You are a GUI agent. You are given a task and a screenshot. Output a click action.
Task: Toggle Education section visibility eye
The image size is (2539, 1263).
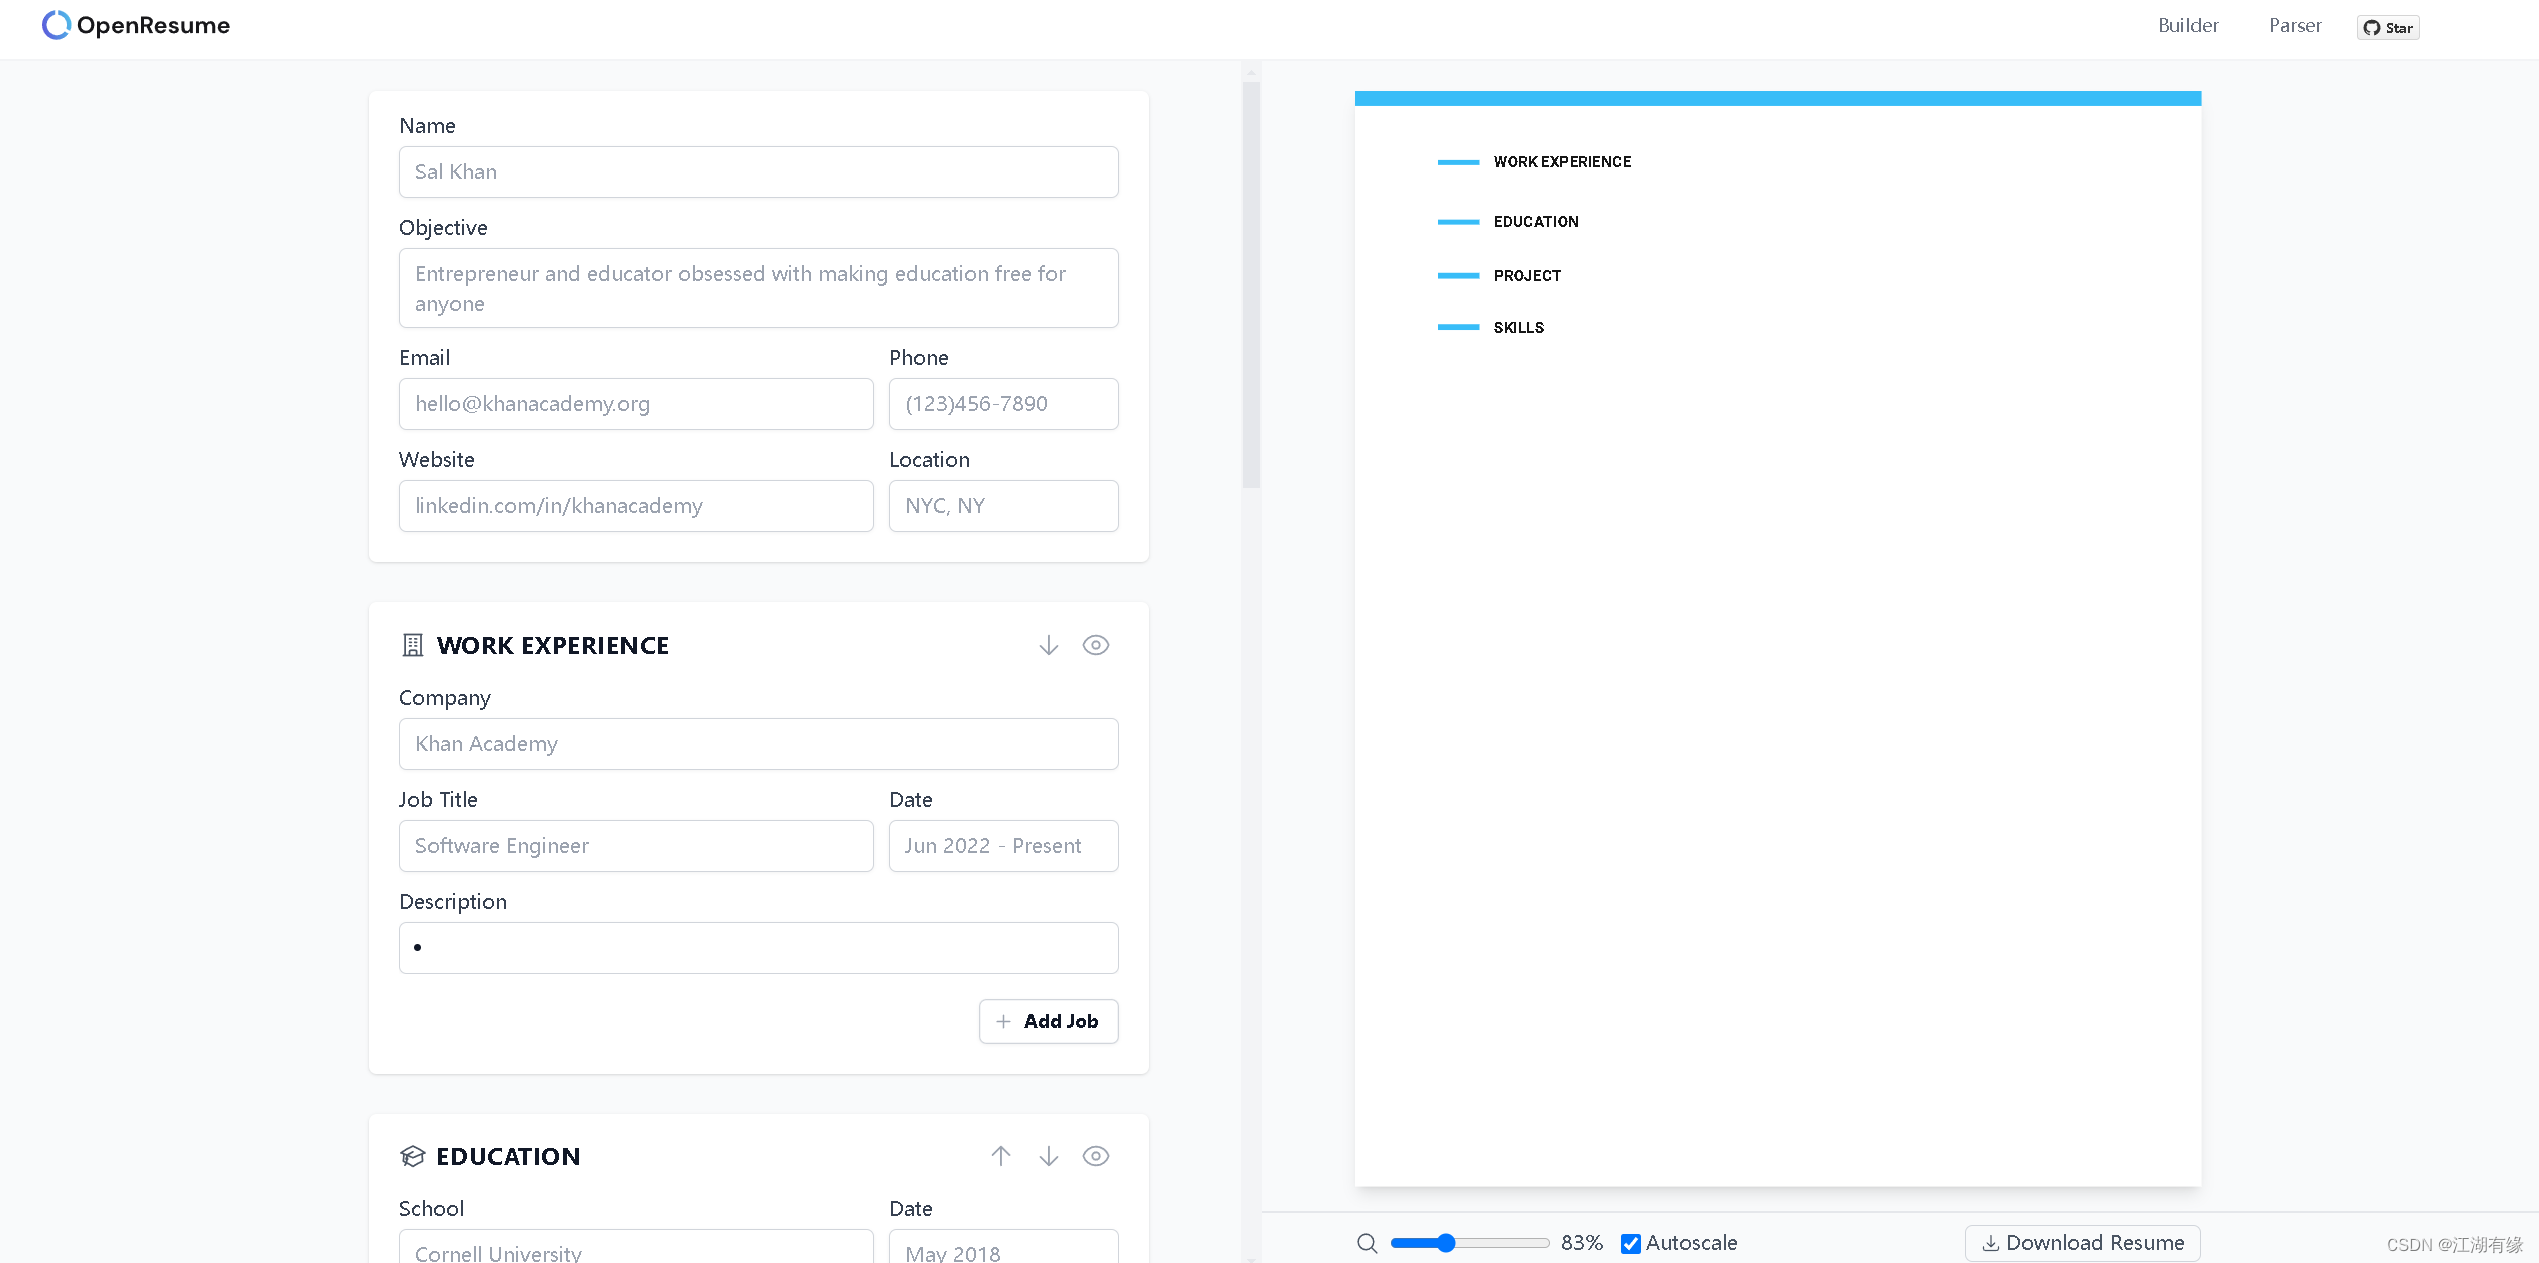pyautogui.click(x=1096, y=1156)
